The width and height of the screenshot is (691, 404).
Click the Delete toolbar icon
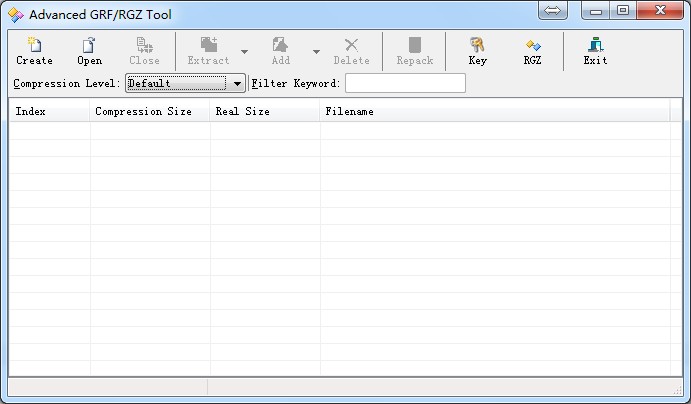351,51
